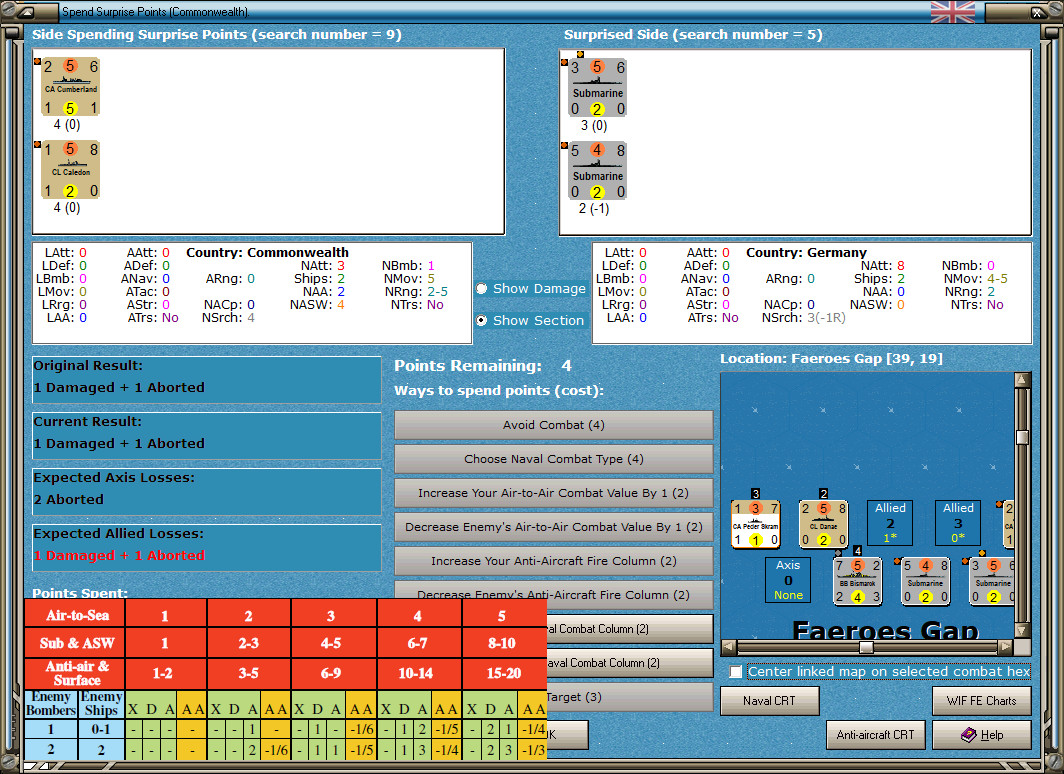Click Decrease Enemy's Anti-Aircraft Fire Column
The image size is (1064, 774).
pyautogui.click(x=554, y=593)
